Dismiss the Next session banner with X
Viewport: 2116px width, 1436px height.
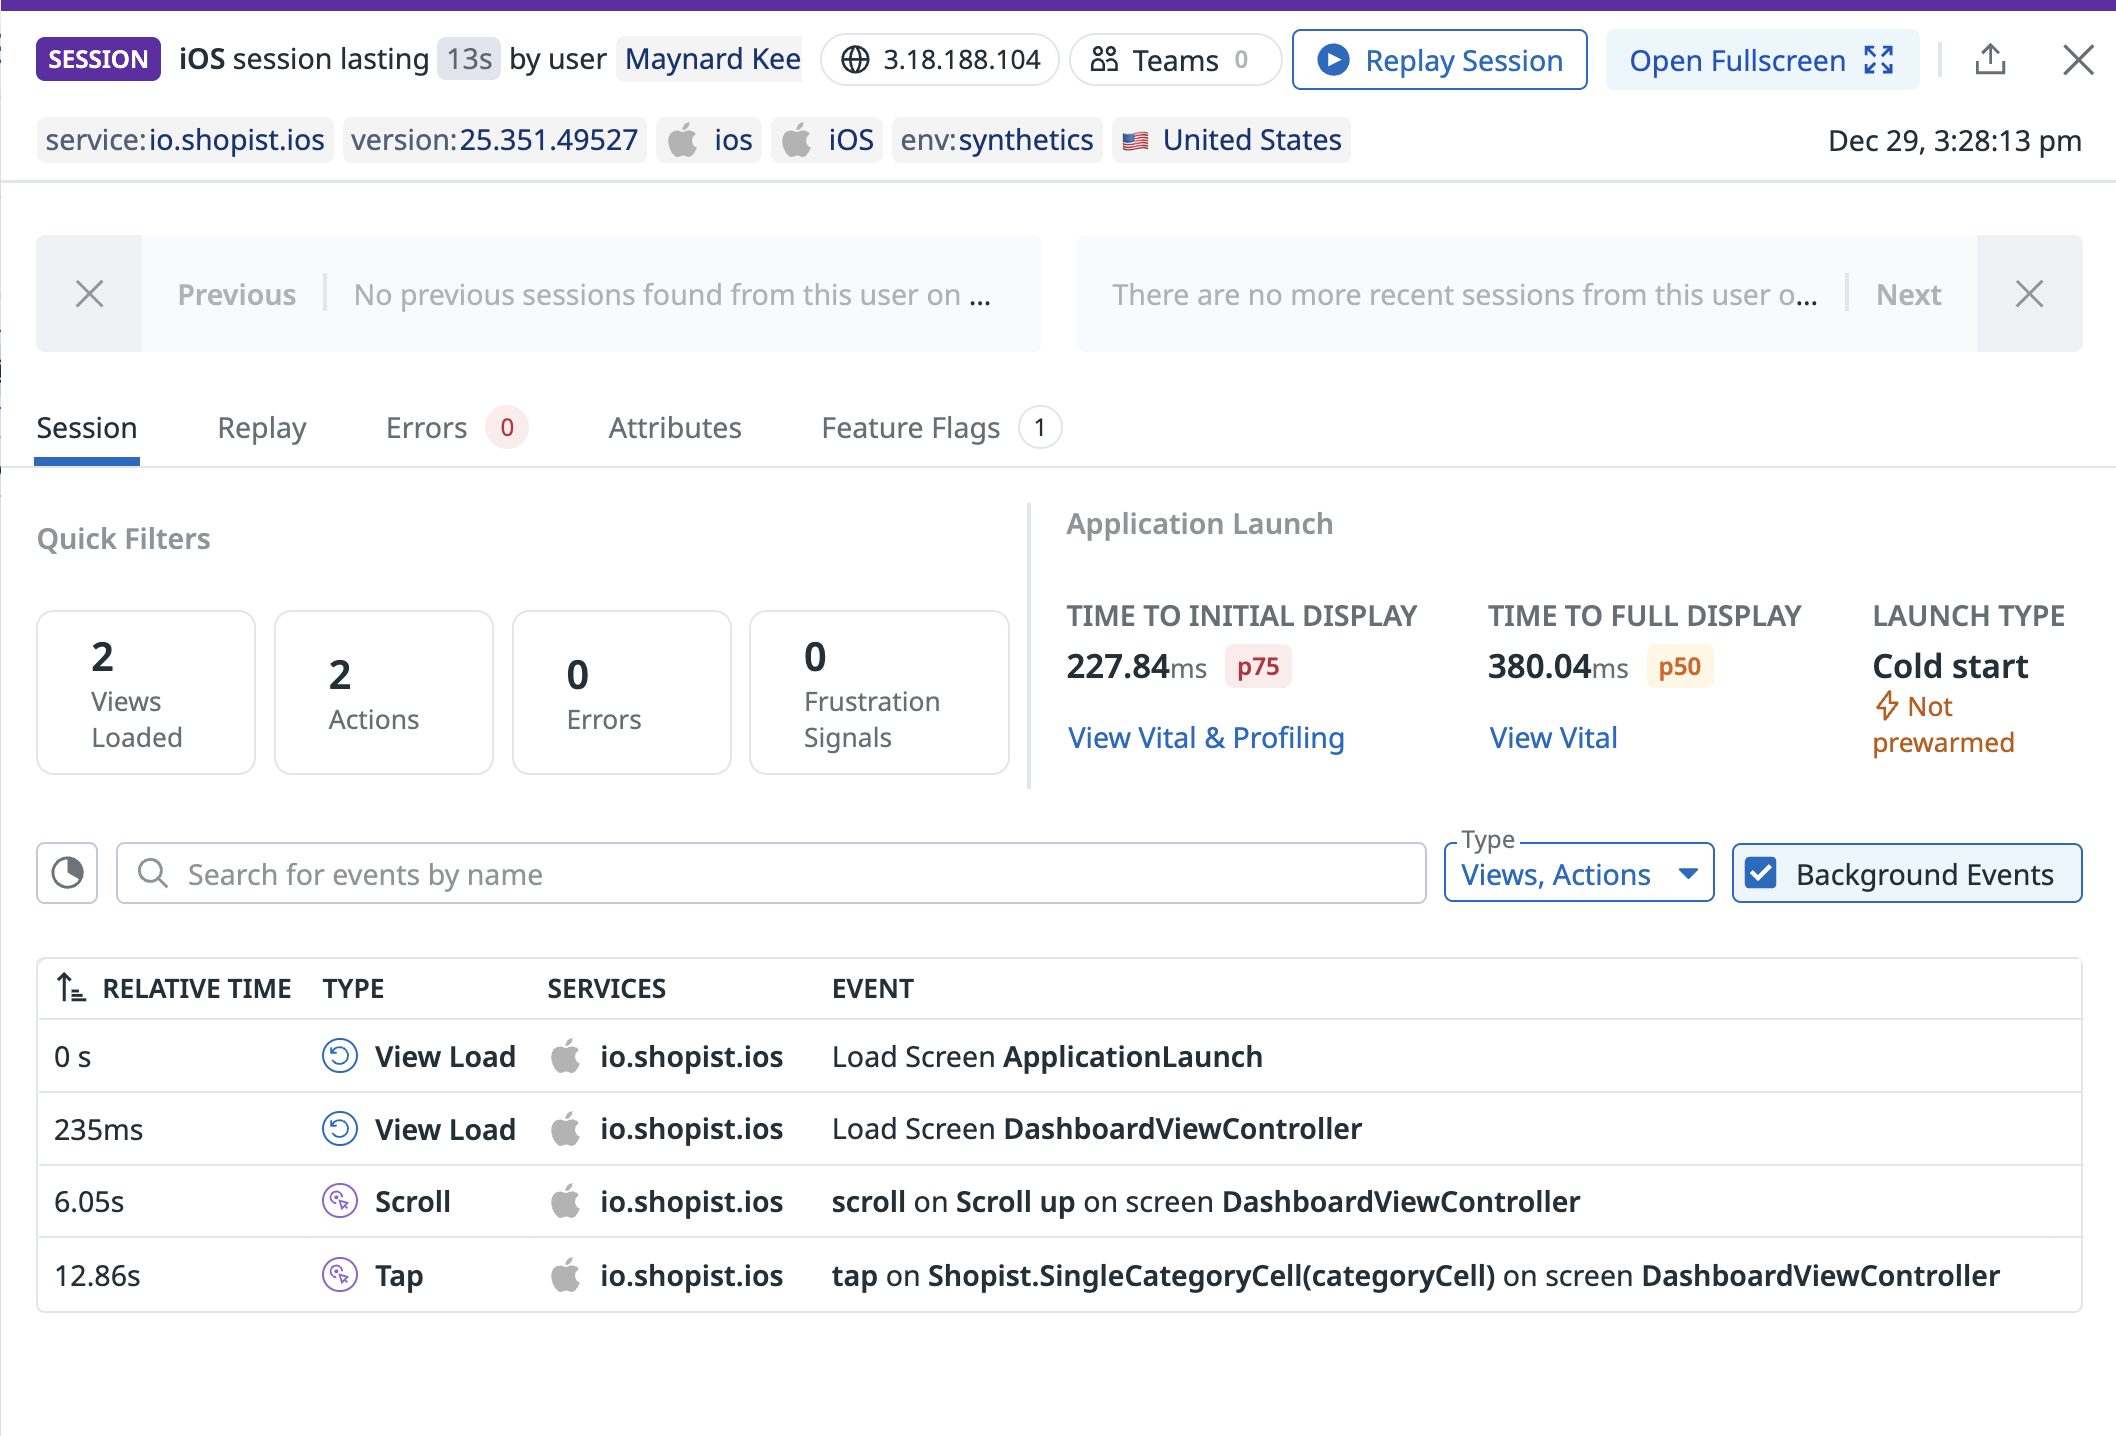[2029, 294]
